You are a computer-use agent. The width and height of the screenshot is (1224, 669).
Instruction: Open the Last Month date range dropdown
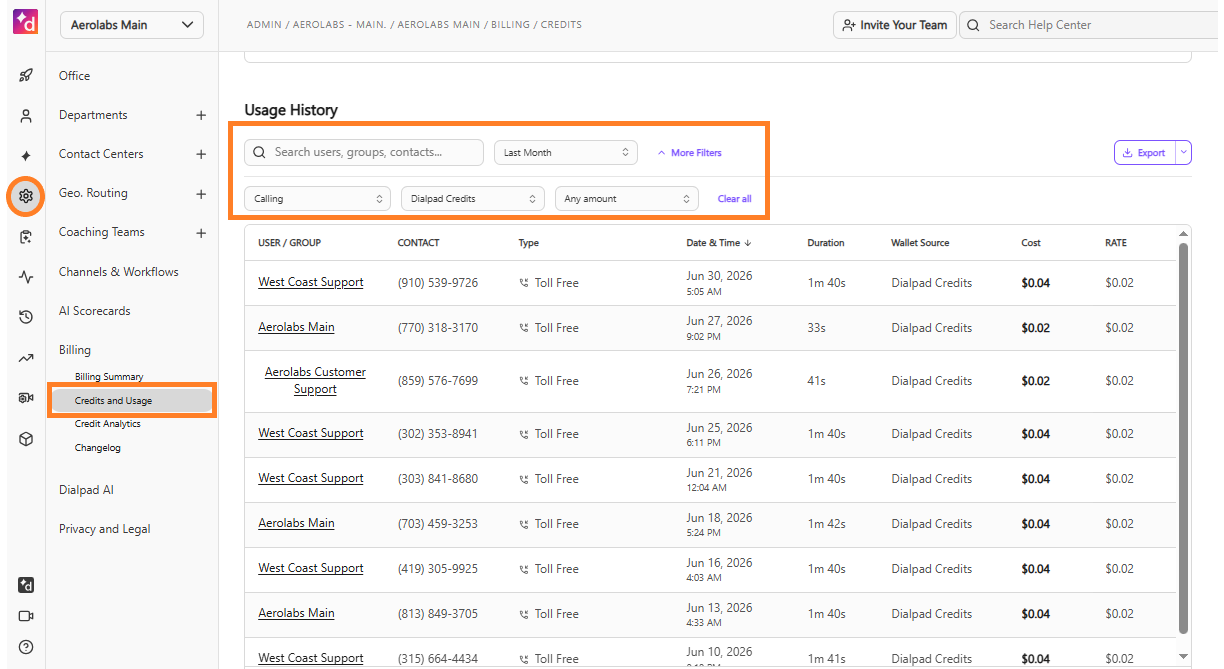566,152
